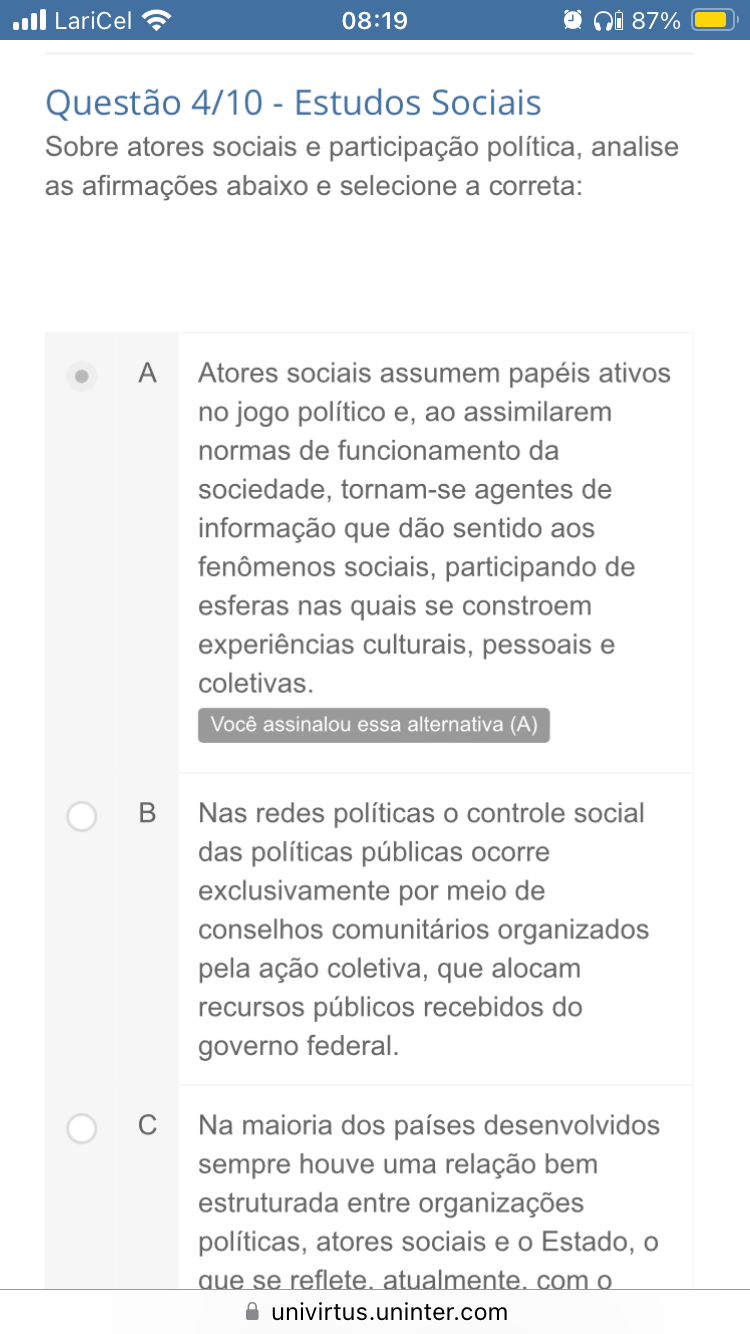Viewport: 750px width, 1334px height.
Task: Tap the cellular signal bars icon
Action: pyautogui.click(x=29, y=19)
